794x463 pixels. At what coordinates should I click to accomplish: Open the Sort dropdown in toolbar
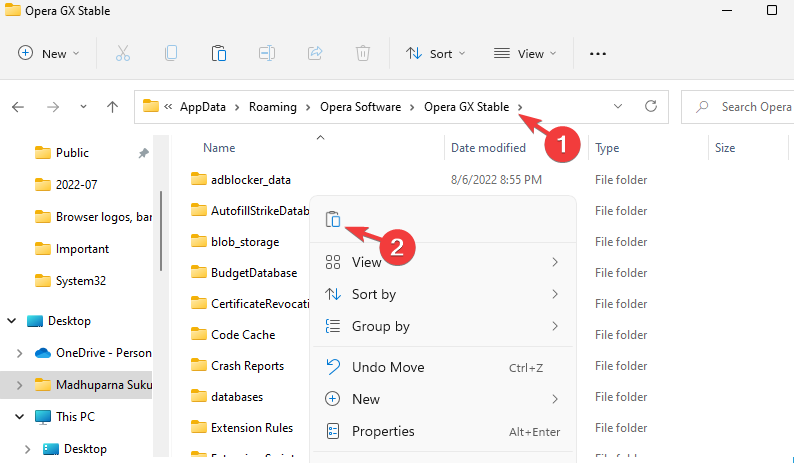pyautogui.click(x=435, y=53)
